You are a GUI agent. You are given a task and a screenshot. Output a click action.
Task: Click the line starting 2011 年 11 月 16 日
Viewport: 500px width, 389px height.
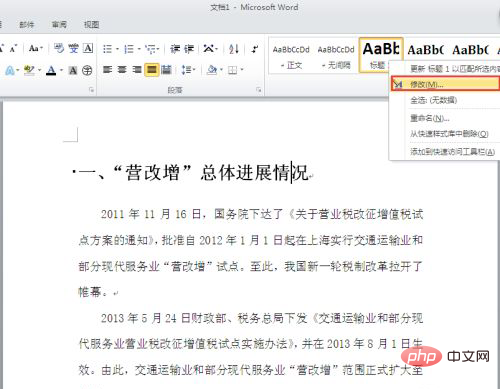pyautogui.click(x=262, y=214)
